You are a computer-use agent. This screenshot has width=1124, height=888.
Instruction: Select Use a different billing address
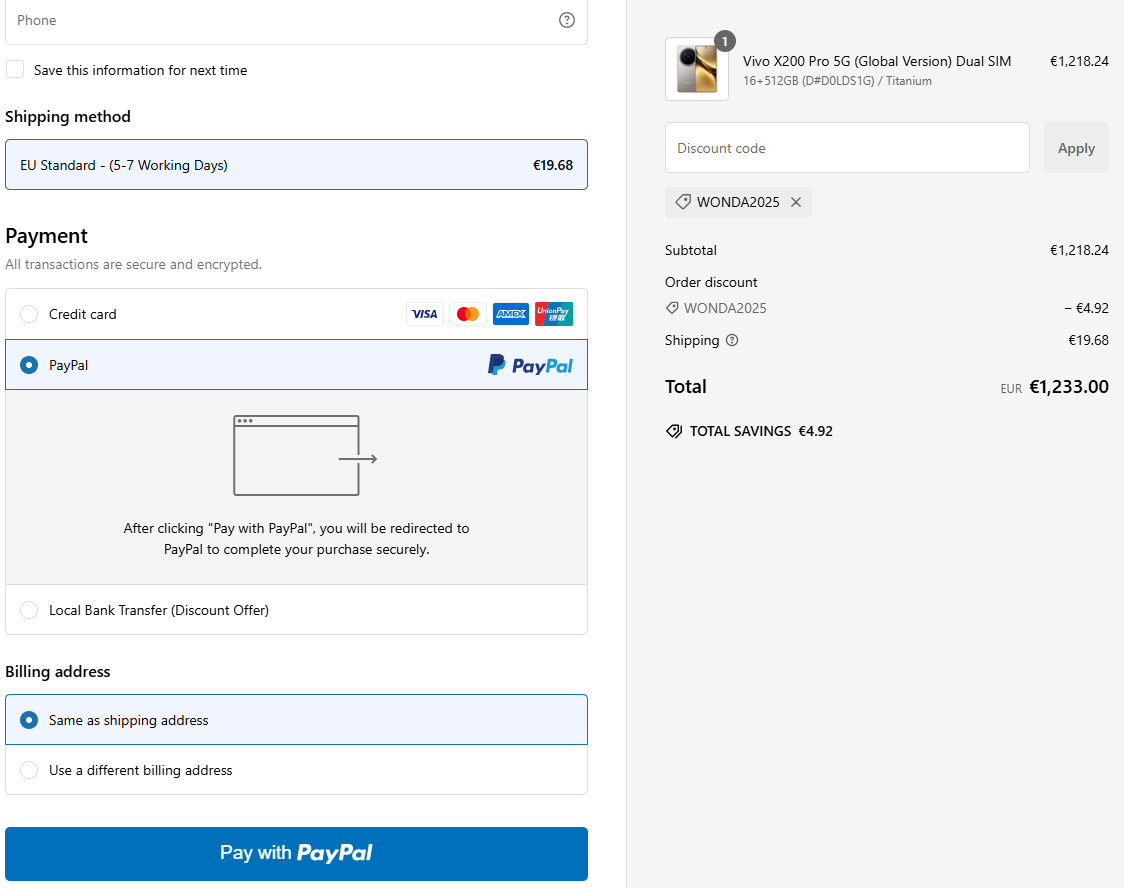pos(29,770)
